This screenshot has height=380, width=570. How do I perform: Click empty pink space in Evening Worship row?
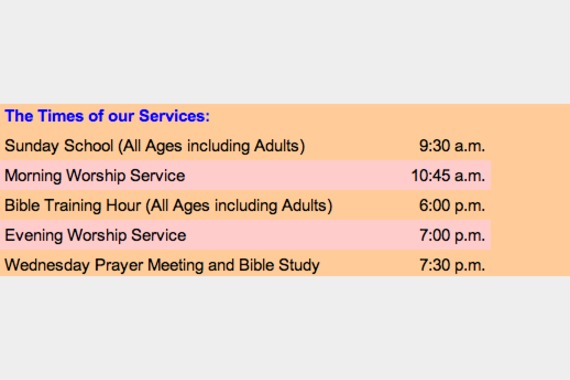click(302, 235)
